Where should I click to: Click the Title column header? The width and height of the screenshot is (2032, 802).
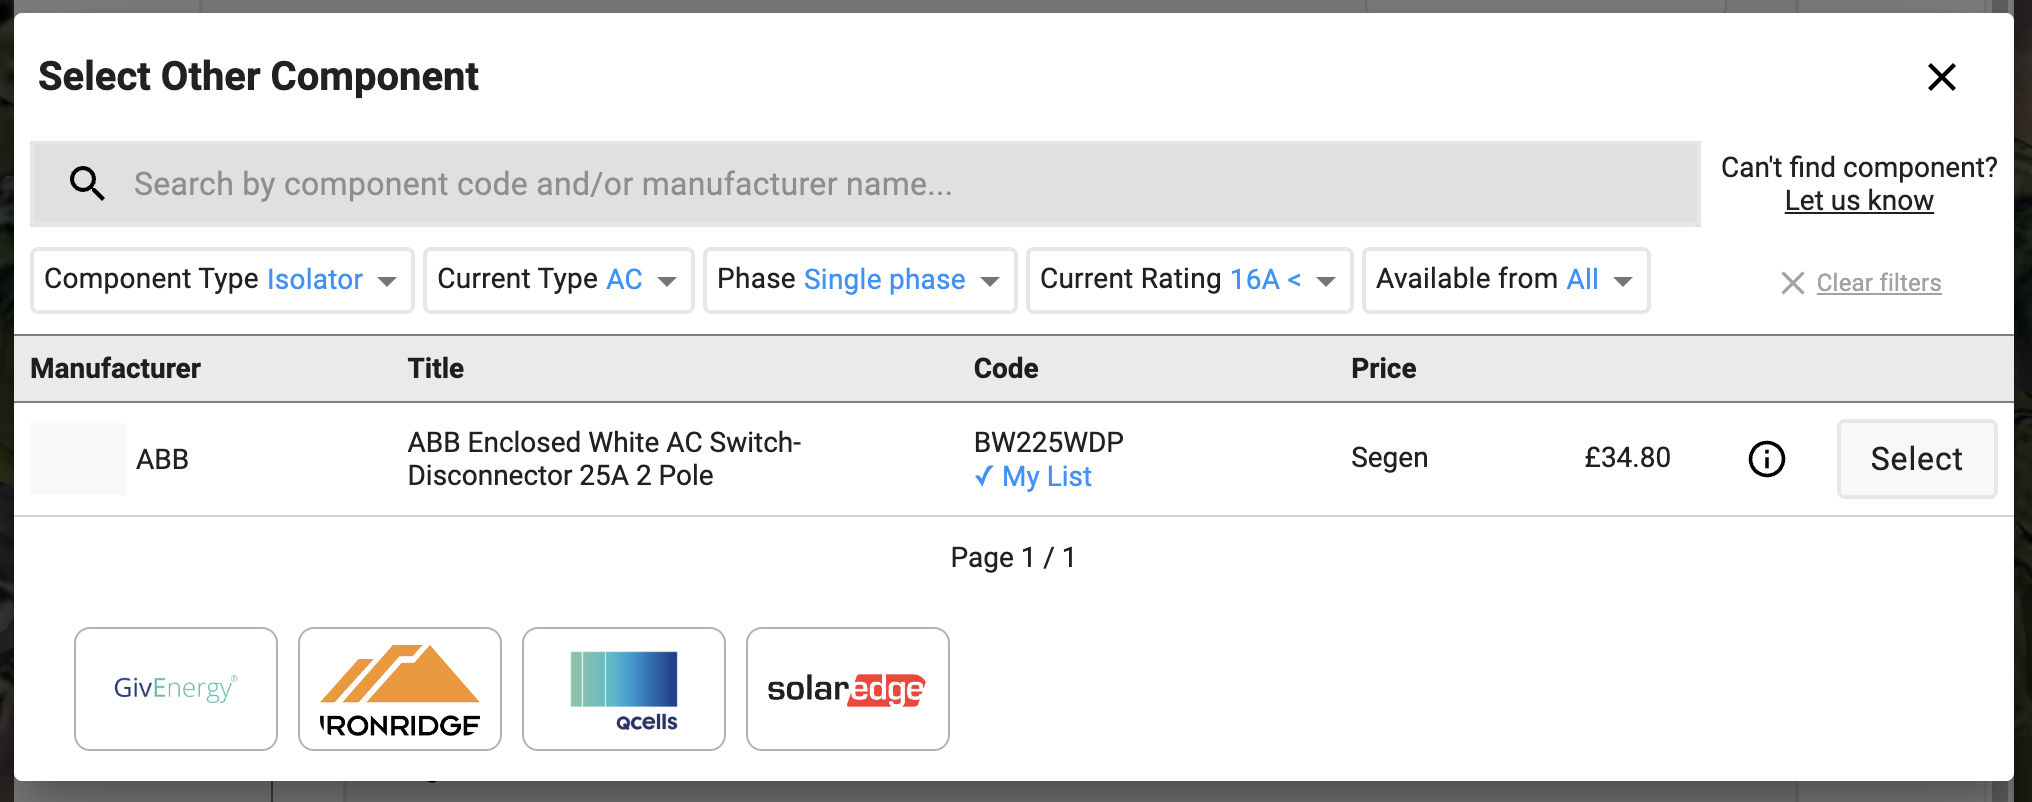pos(436,369)
